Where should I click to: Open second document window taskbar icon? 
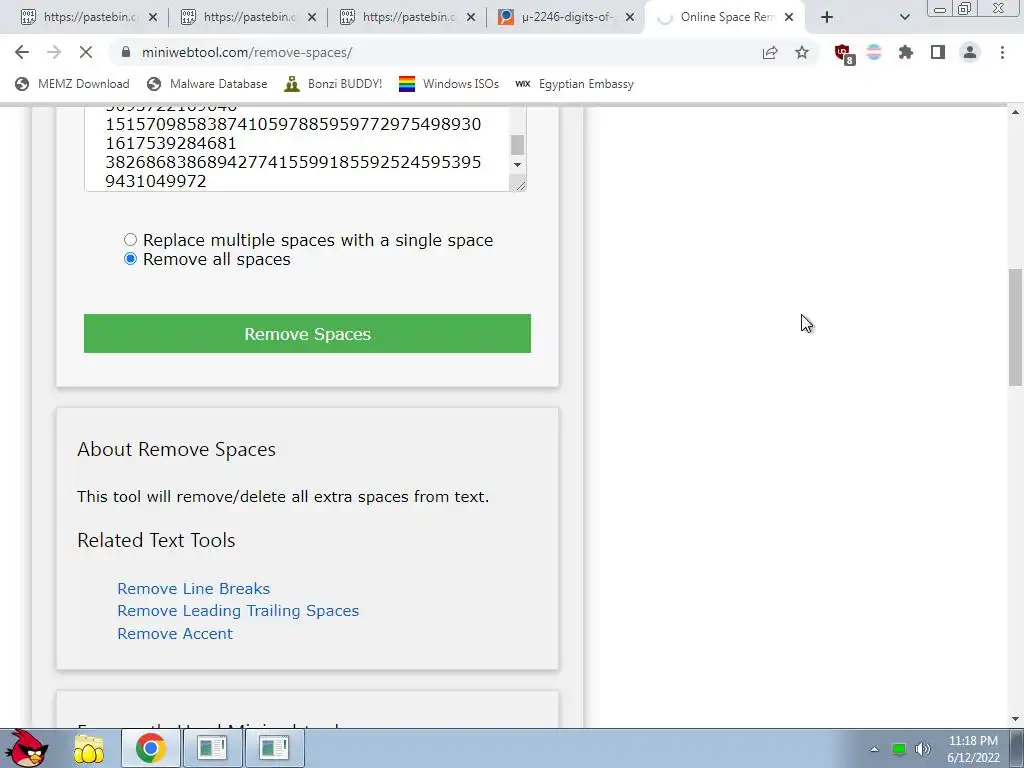tap(273, 748)
